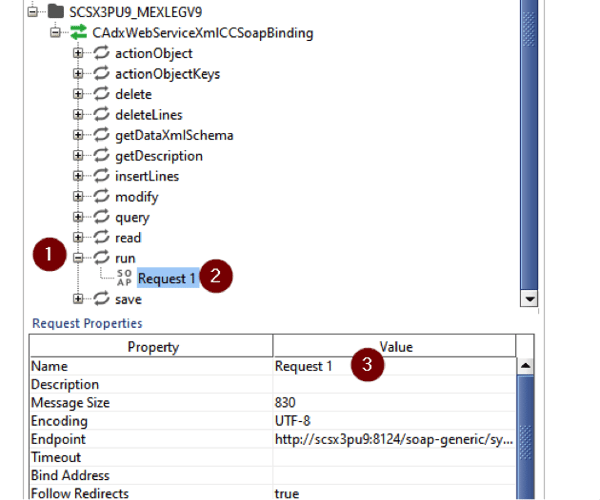The height and width of the screenshot is (500, 600).
Task: Select the getDataXmlSchema tree item
Action: [174, 135]
